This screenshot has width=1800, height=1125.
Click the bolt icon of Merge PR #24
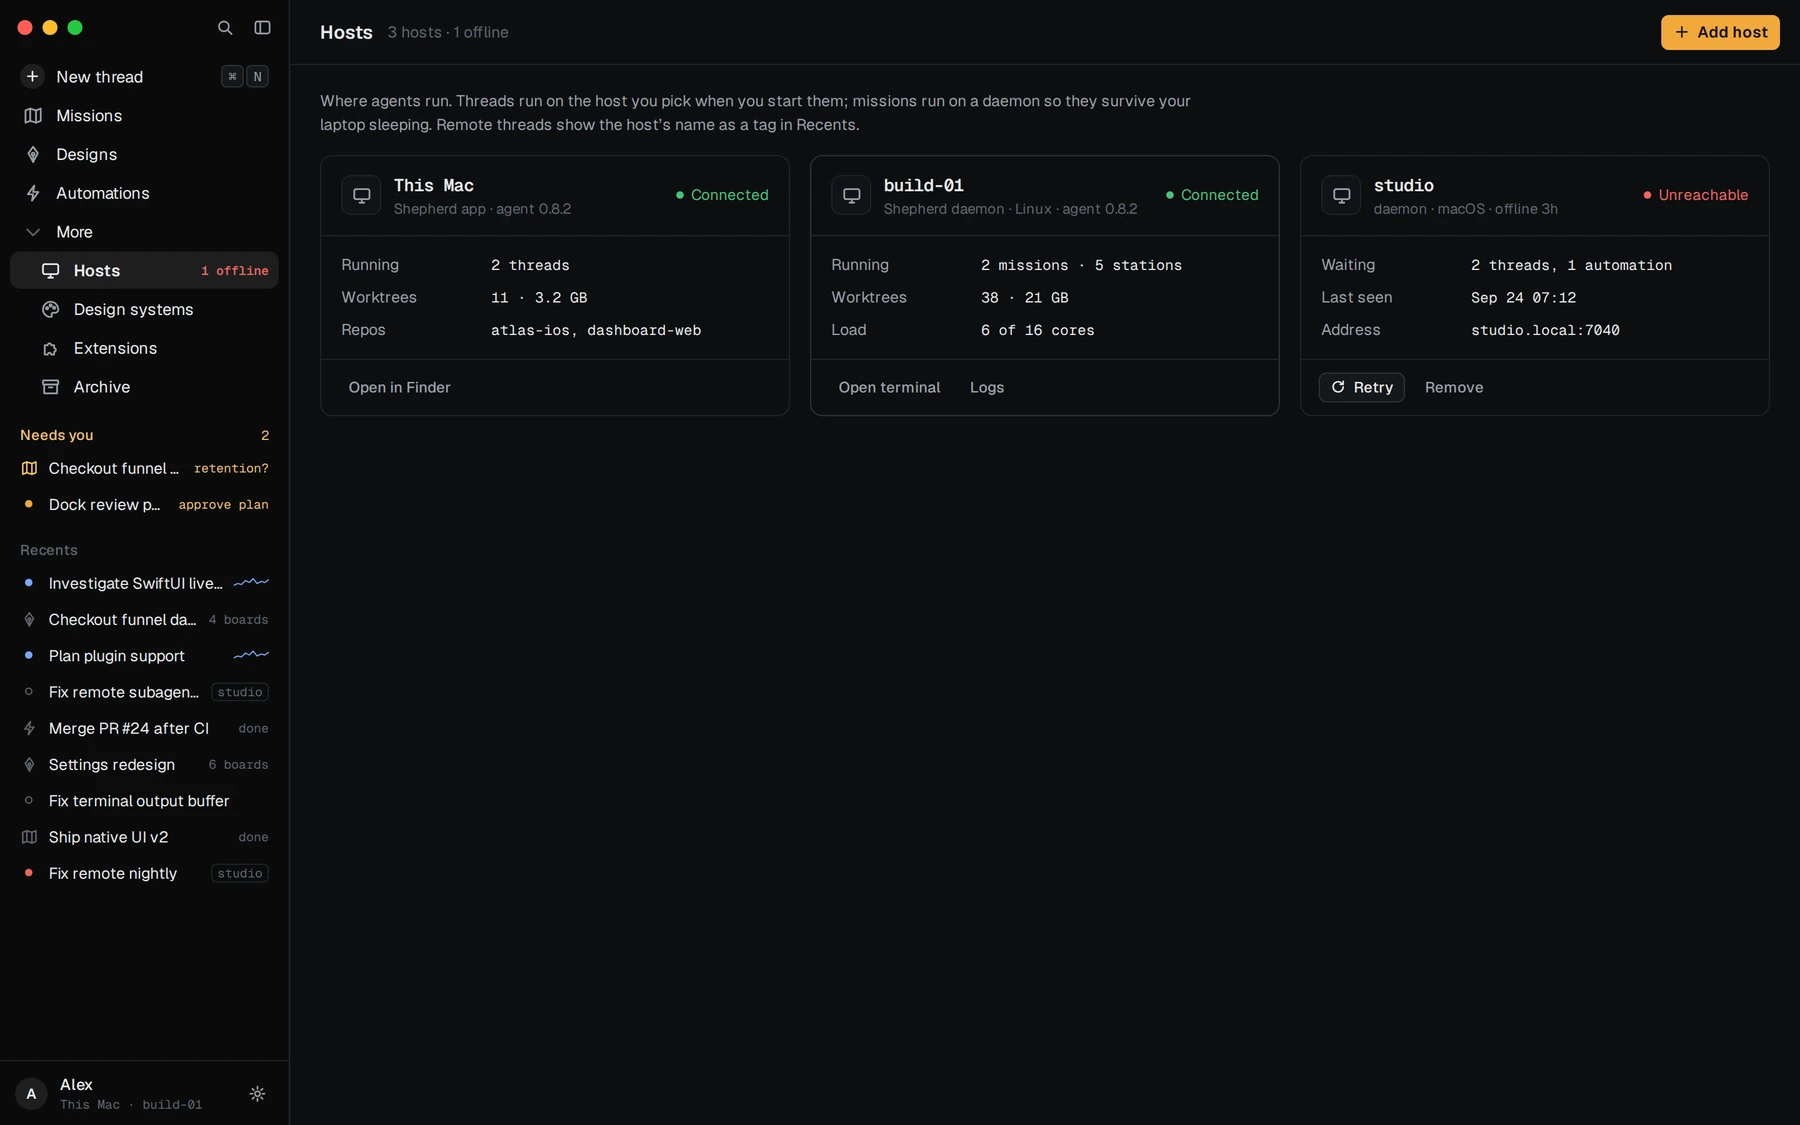click(x=29, y=728)
